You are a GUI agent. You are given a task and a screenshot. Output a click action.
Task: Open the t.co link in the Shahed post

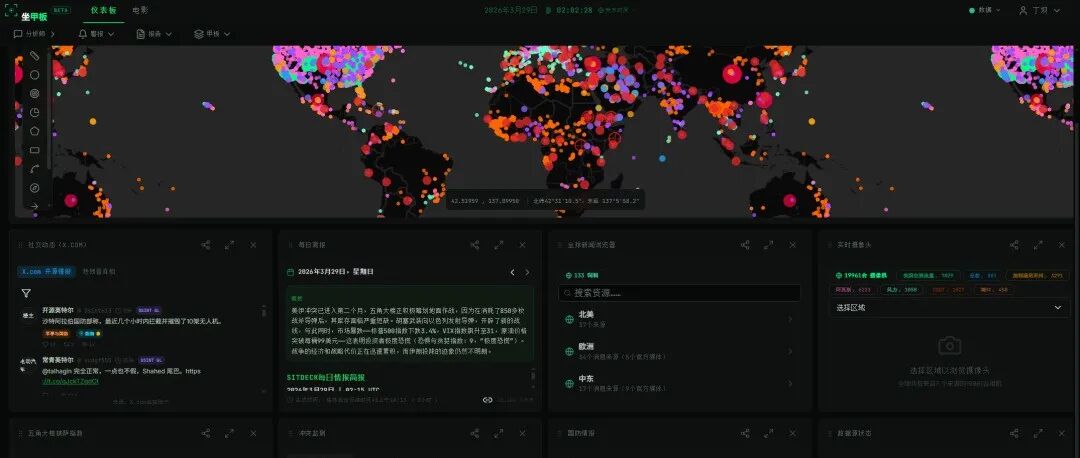click(70, 381)
